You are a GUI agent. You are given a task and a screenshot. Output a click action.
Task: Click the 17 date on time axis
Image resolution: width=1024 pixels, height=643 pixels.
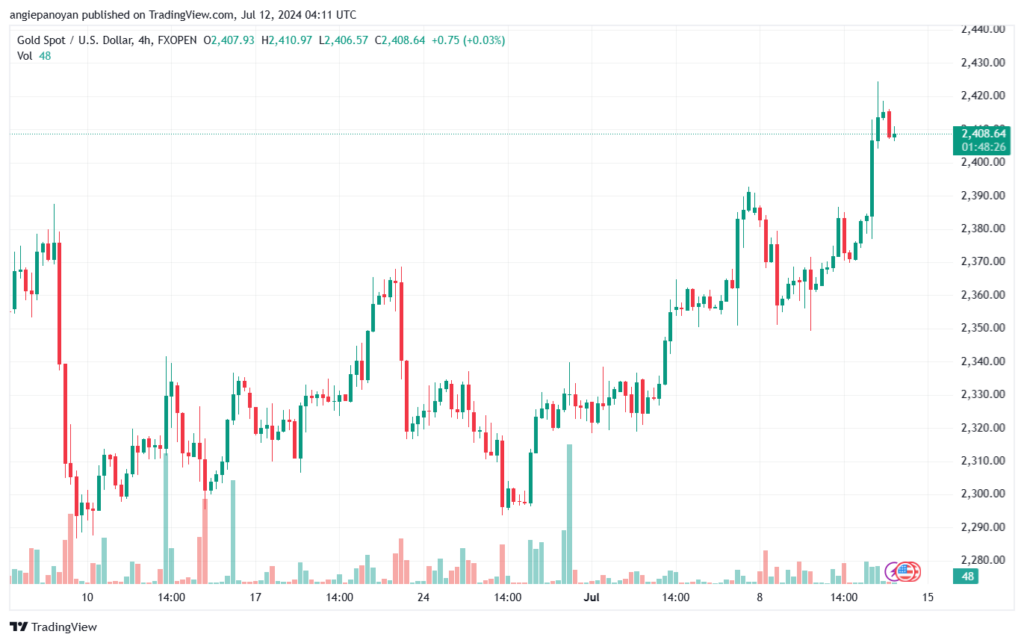tap(255, 597)
